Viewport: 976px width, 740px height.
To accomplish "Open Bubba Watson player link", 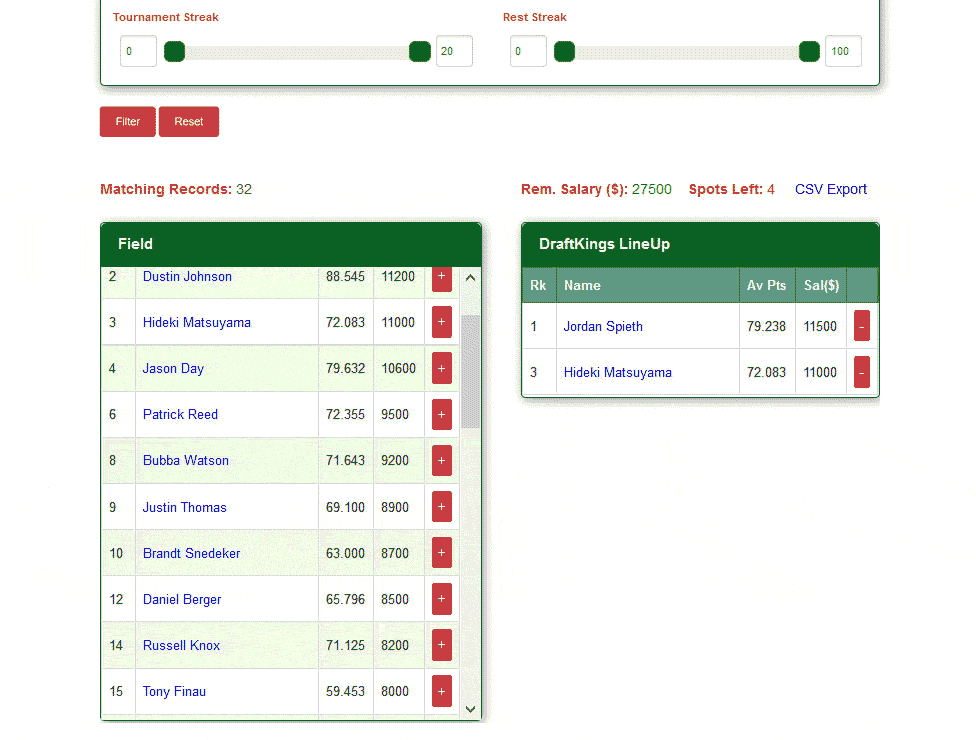I will [185, 461].
